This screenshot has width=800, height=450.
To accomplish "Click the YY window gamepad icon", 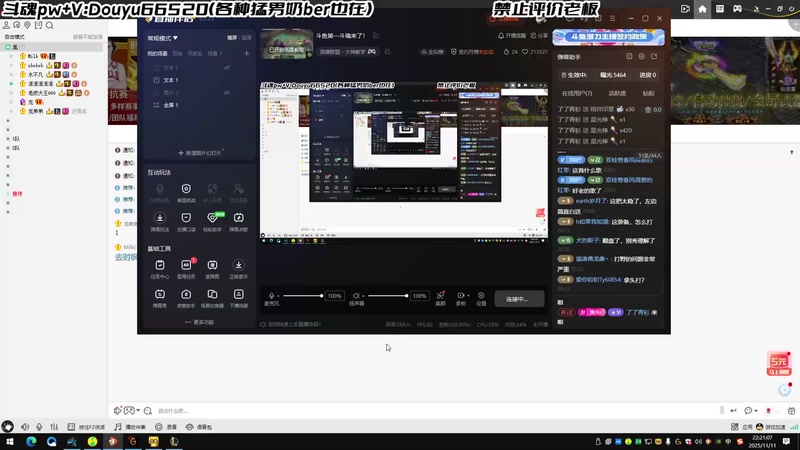I will click(x=737, y=9).
